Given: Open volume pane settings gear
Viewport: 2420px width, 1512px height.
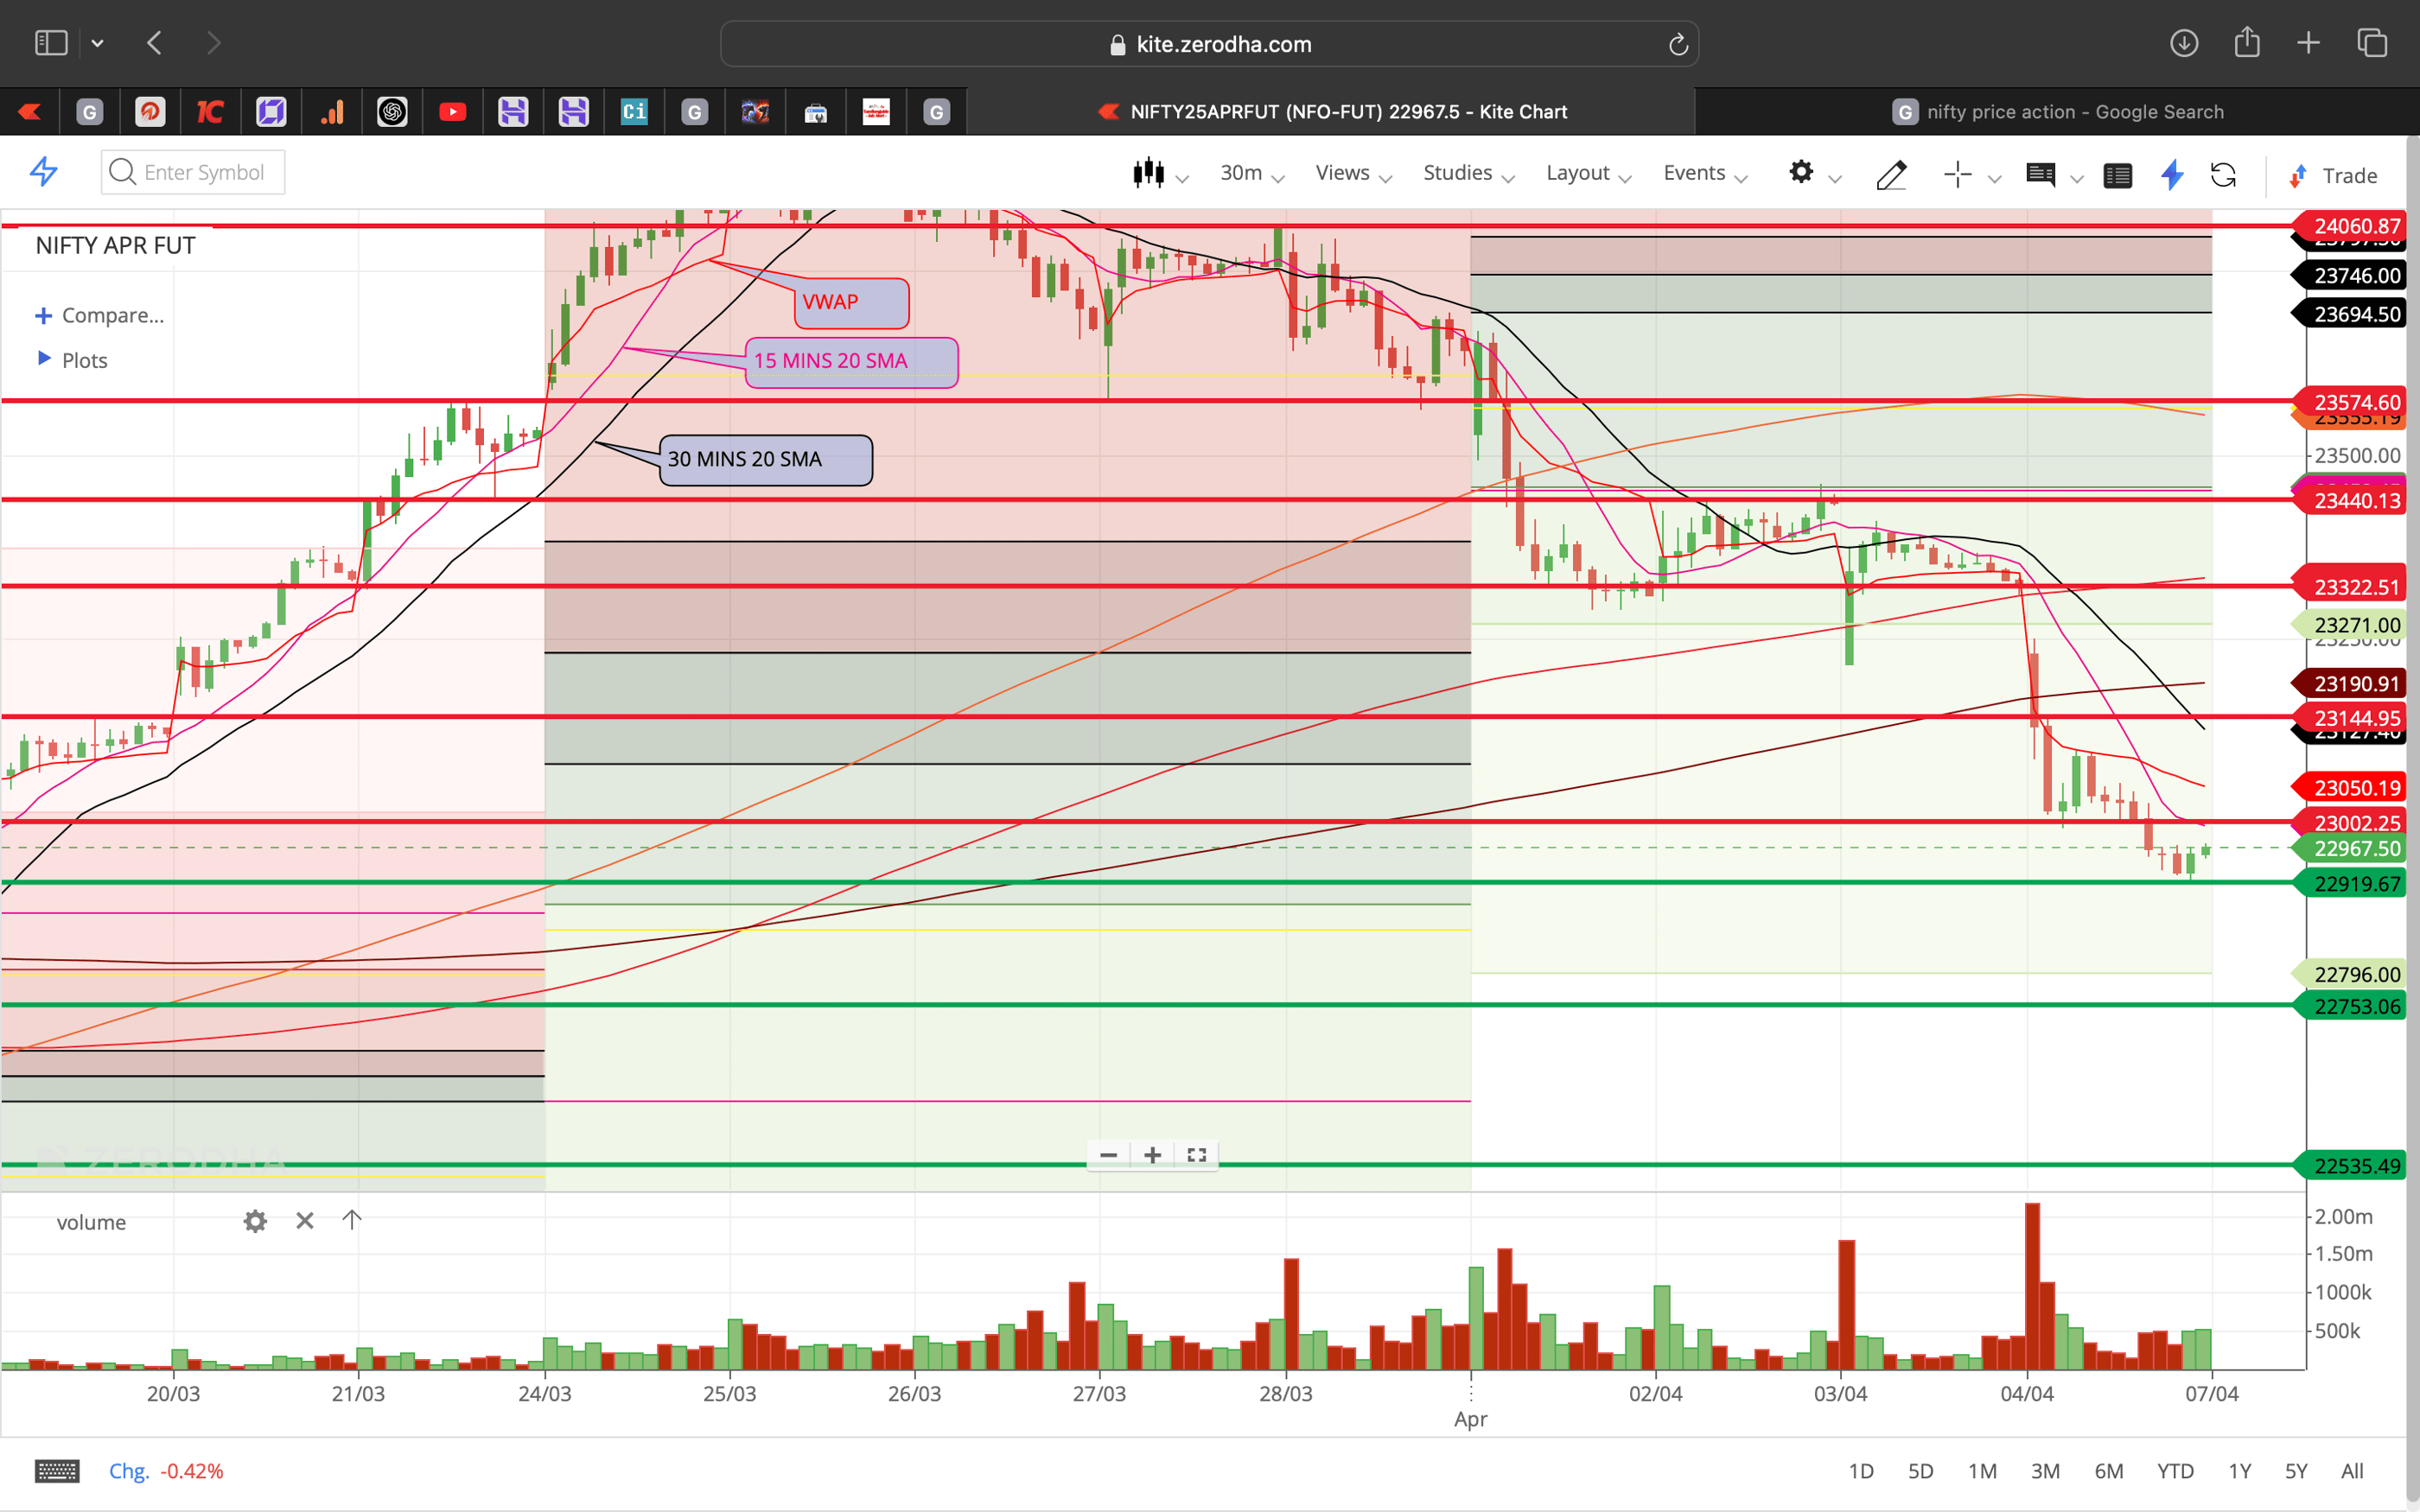Looking at the screenshot, I should tap(255, 1221).
